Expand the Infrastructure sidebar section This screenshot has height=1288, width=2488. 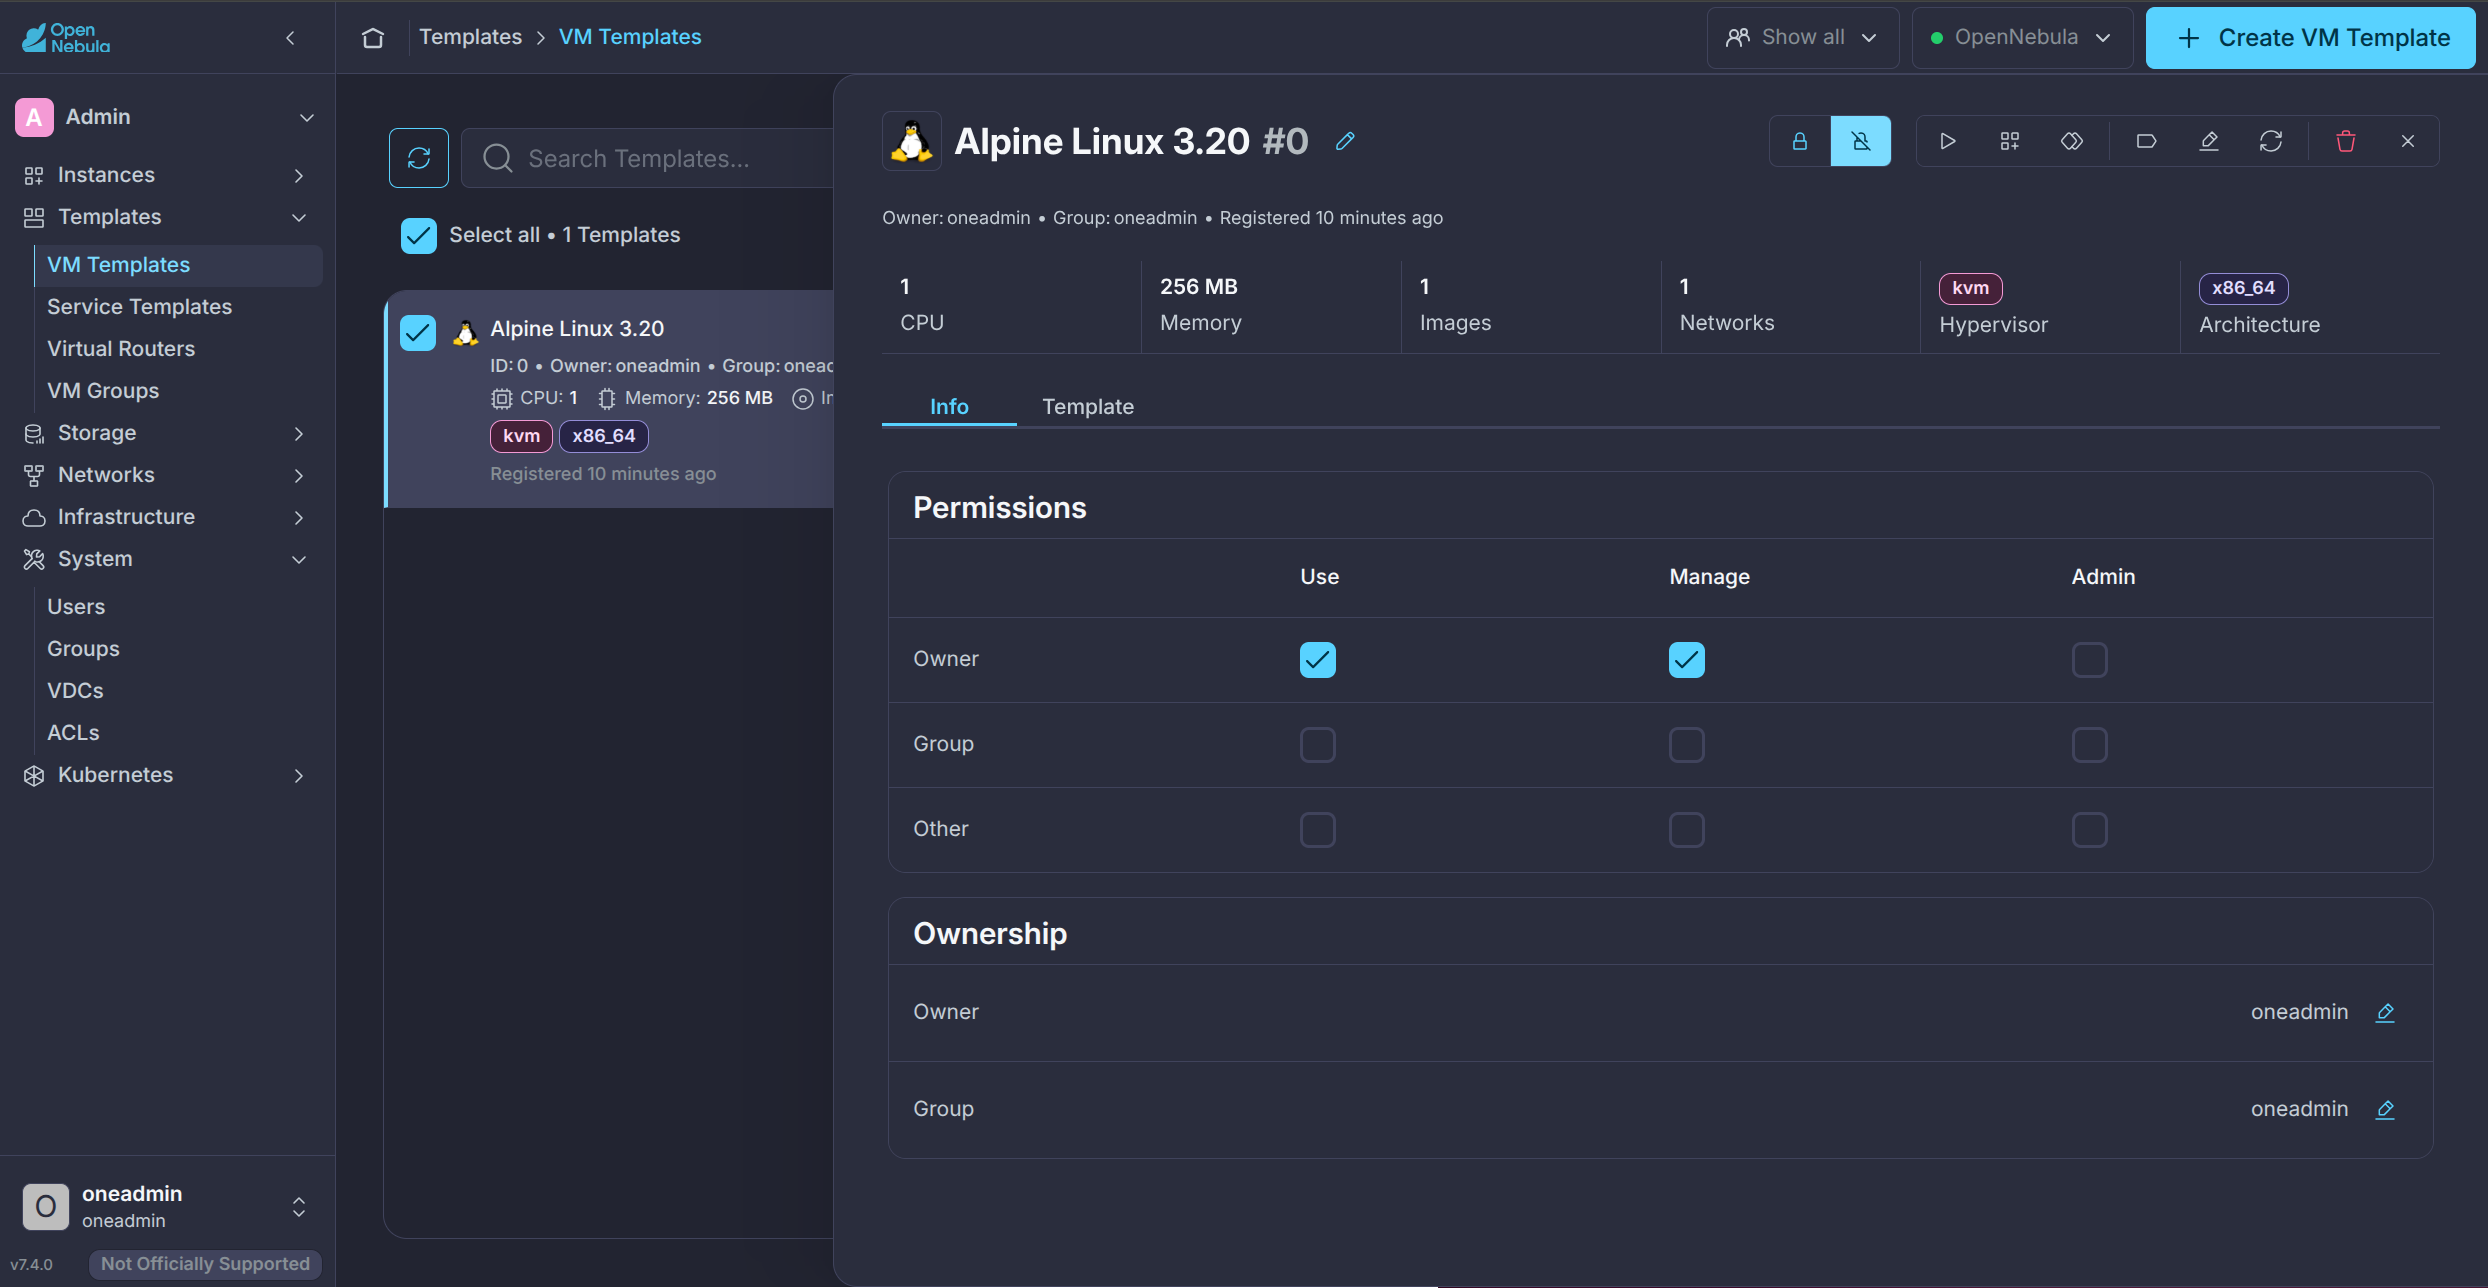[x=167, y=517]
